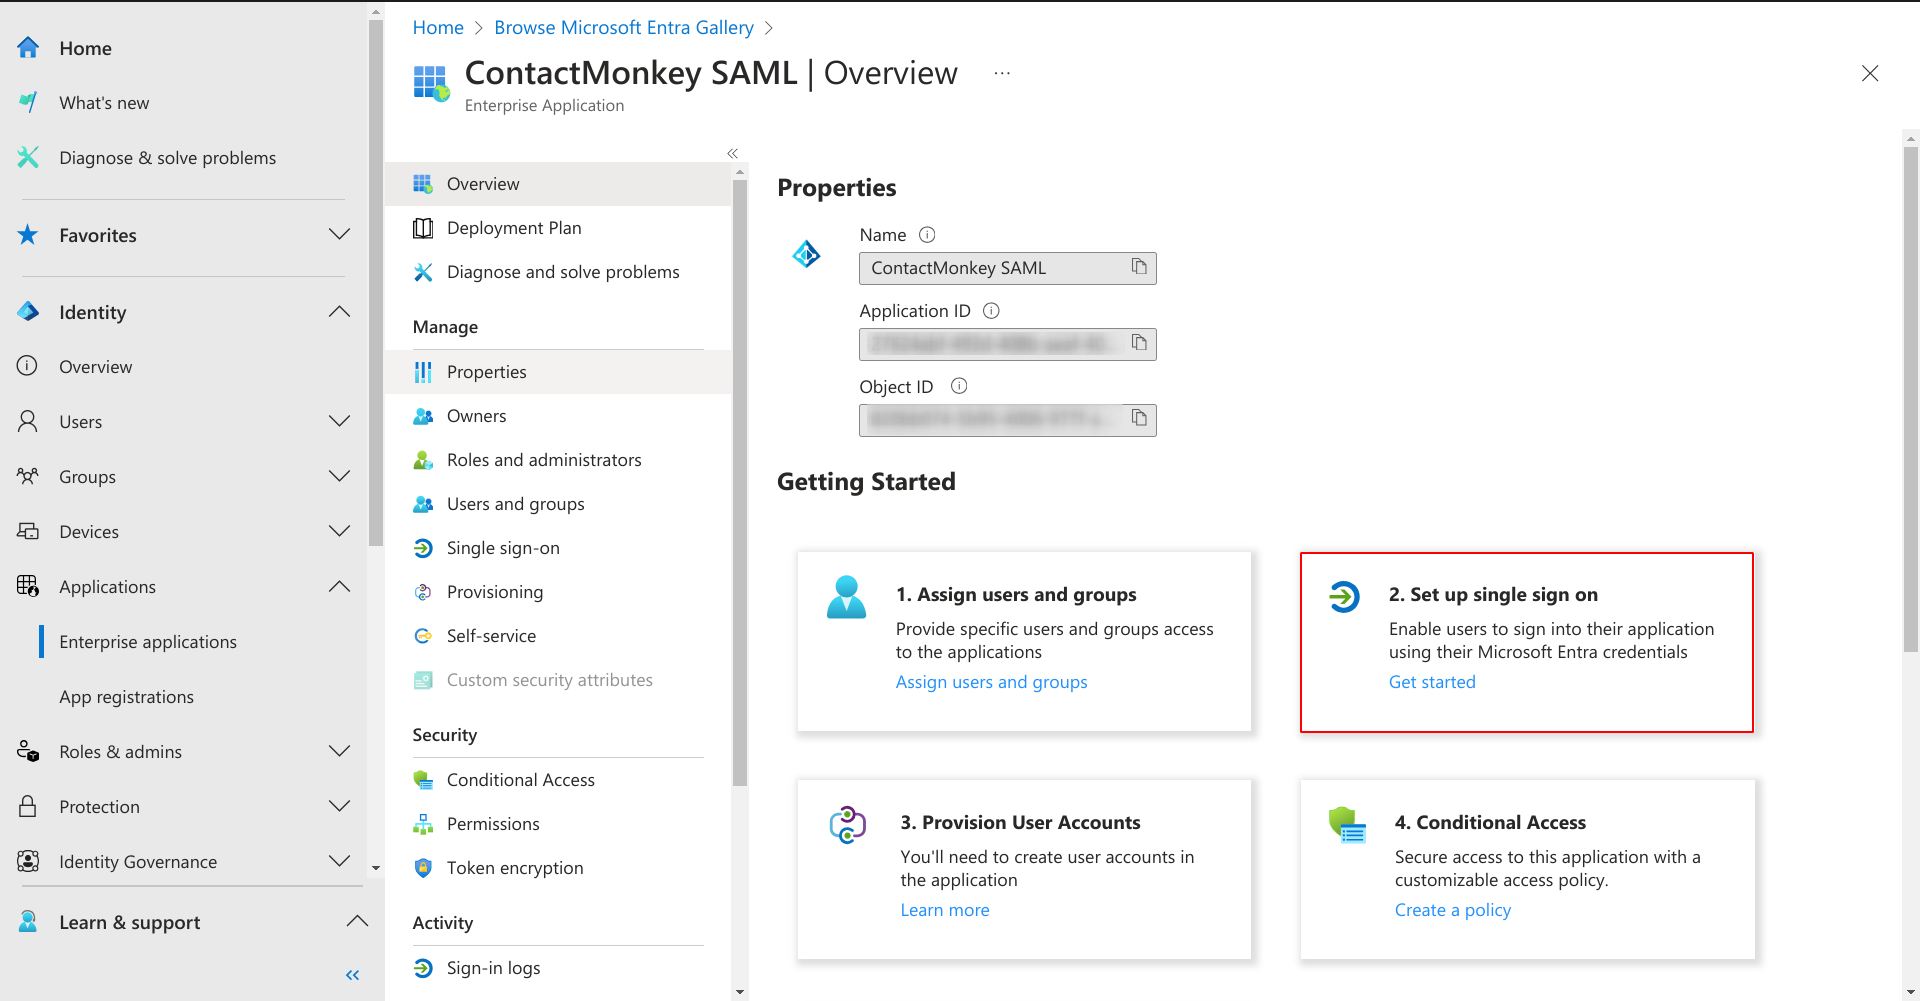Click the Token encryption shield icon
Image resolution: width=1920 pixels, height=1001 pixels.
click(423, 868)
